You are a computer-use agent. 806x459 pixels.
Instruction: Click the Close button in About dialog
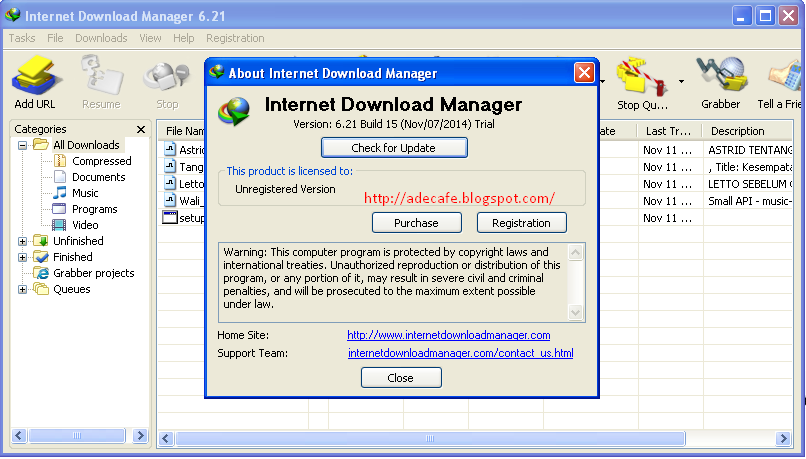(401, 378)
